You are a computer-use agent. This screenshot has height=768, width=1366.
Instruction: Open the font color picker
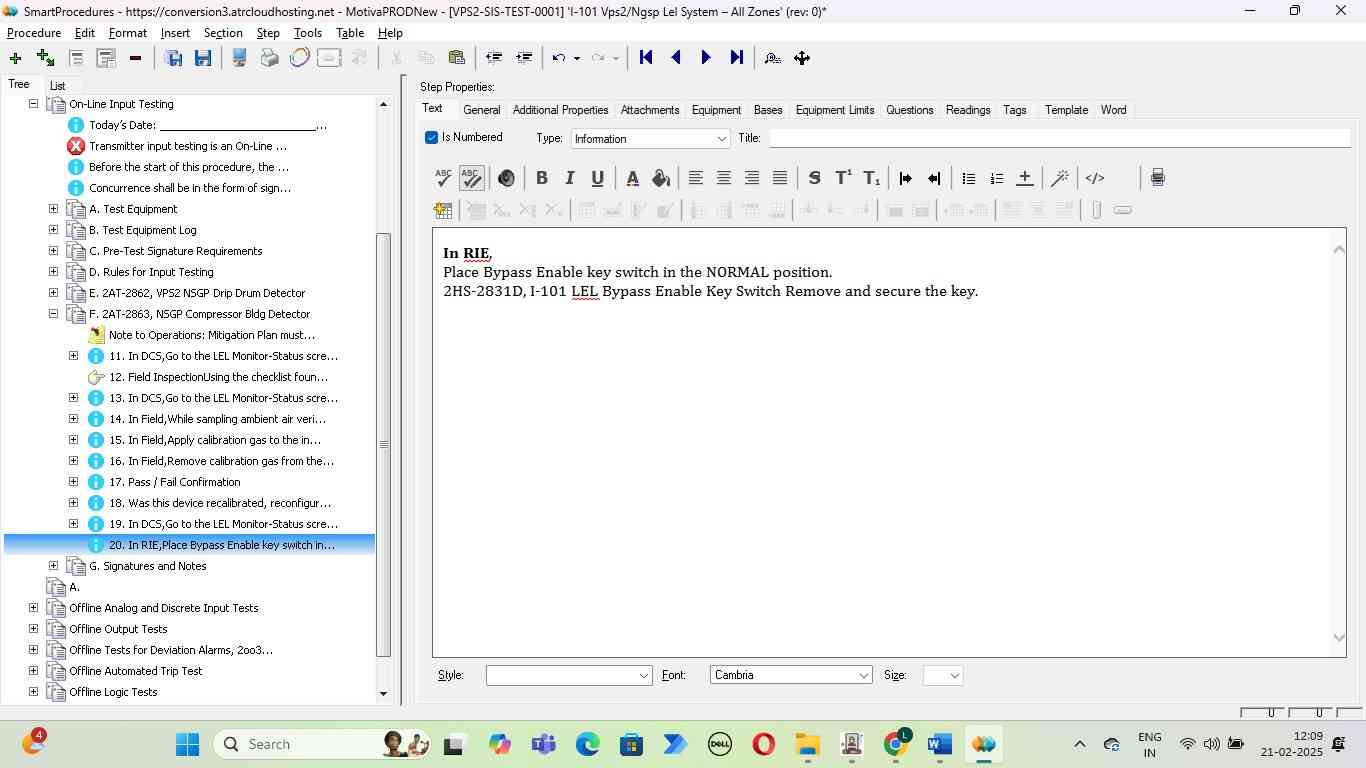(x=632, y=178)
